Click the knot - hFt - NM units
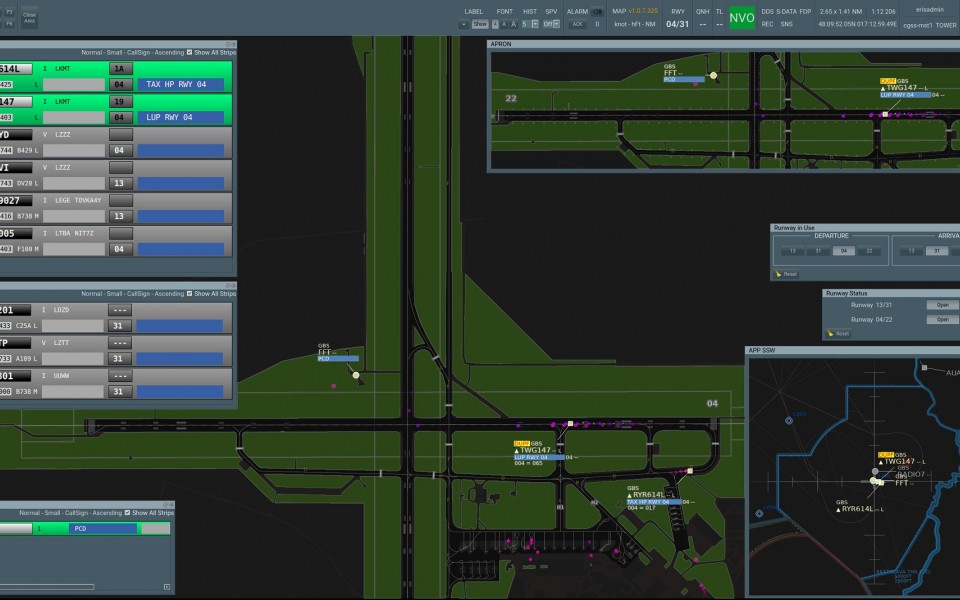Image resolution: width=960 pixels, height=600 pixels. click(635, 24)
